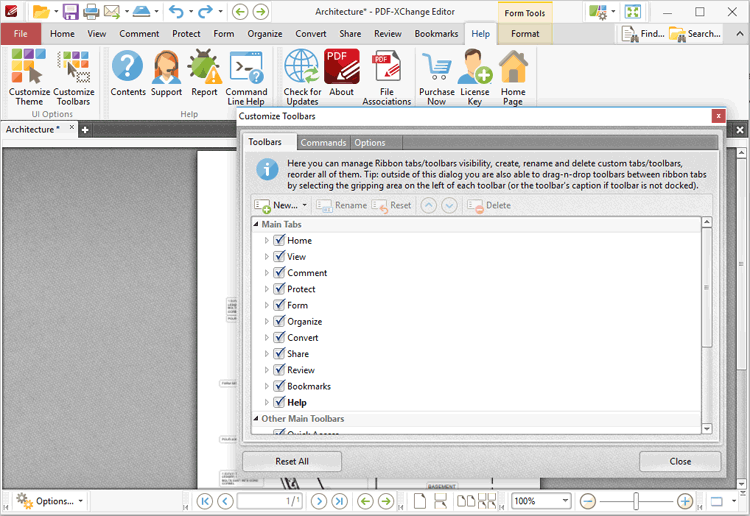
Task: Switch to the Options dialog tab
Action: [x=370, y=143]
